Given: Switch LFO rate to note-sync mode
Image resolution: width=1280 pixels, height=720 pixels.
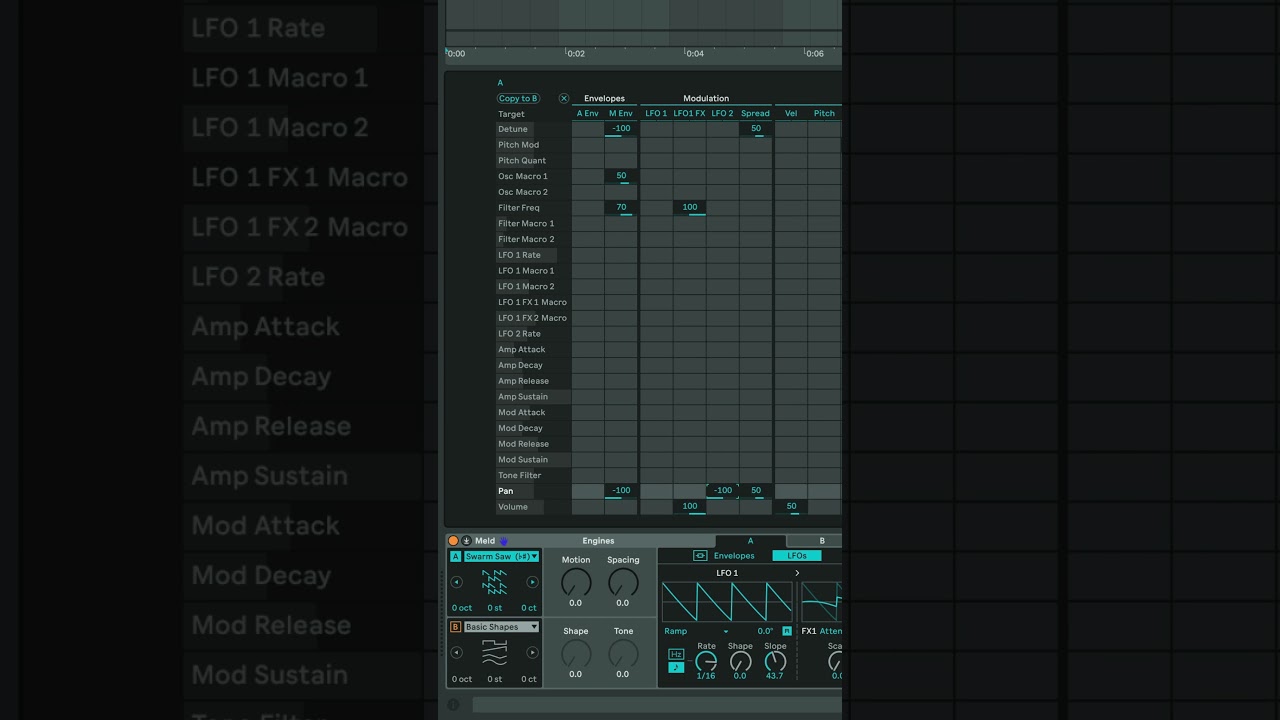Looking at the screenshot, I should point(676,667).
